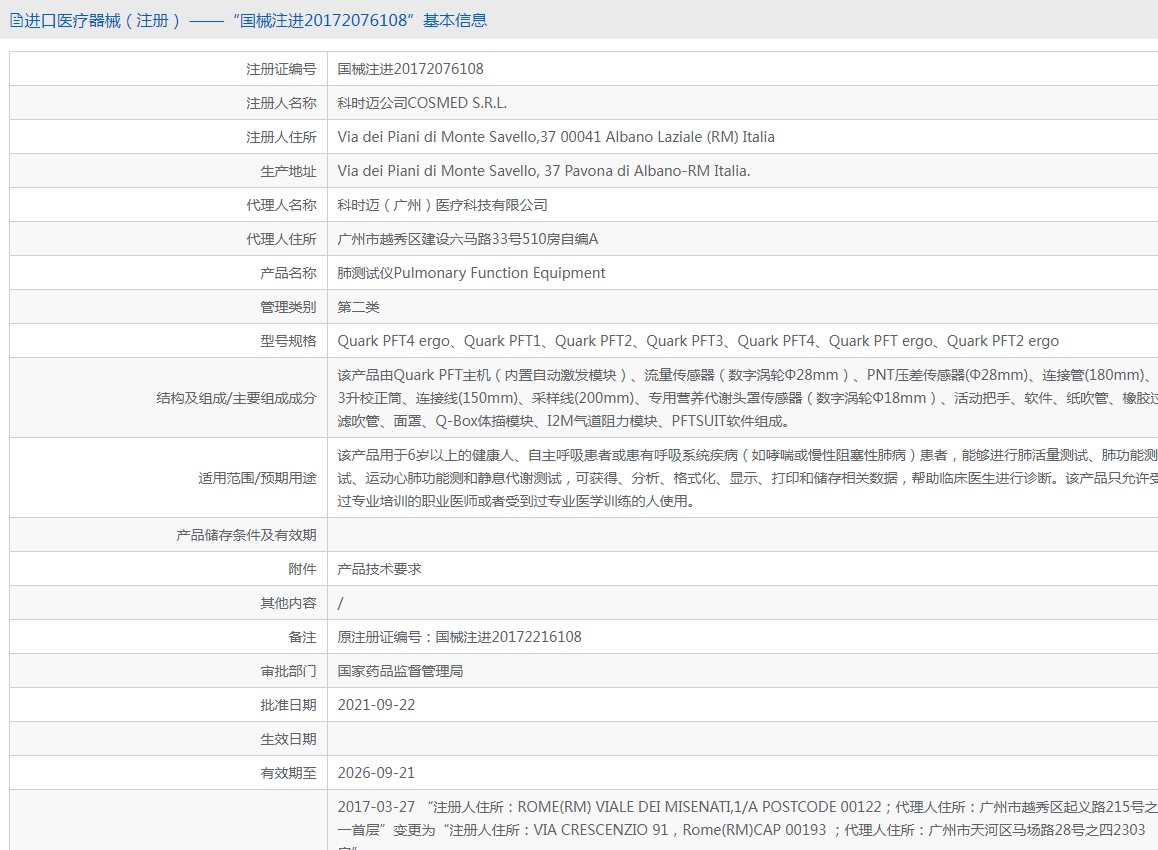The image size is (1158, 850).
Task: Click the 注册人名称 label
Action: pyautogui.click(x=281, y=103)
